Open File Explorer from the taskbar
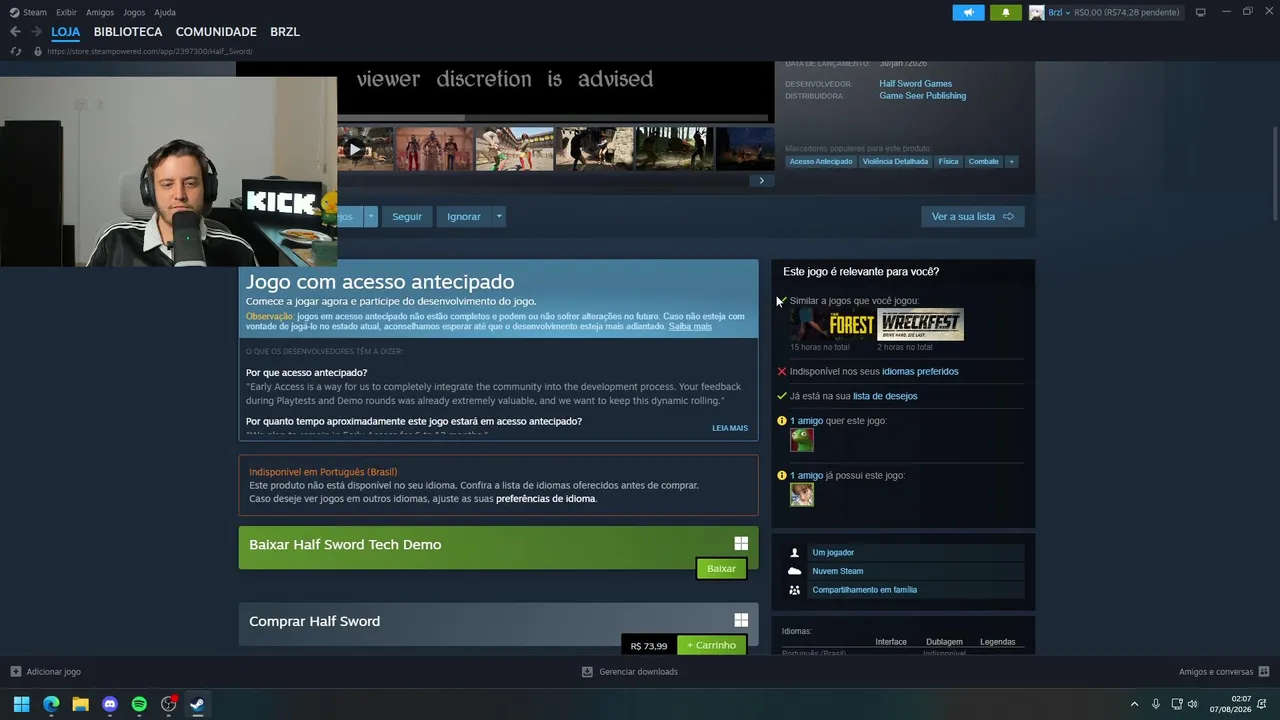Viewport: 1280px width, 720px height. (80, 704)
